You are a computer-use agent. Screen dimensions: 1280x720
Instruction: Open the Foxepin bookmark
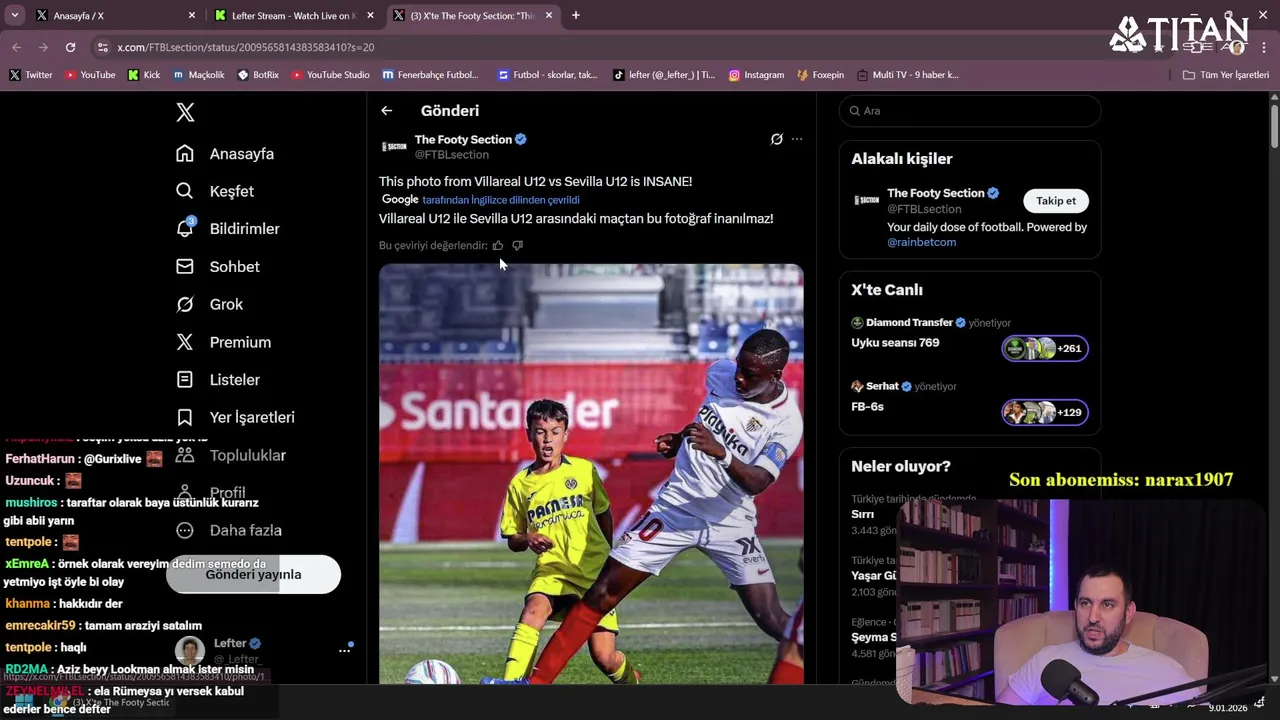(x=820, y=75)
